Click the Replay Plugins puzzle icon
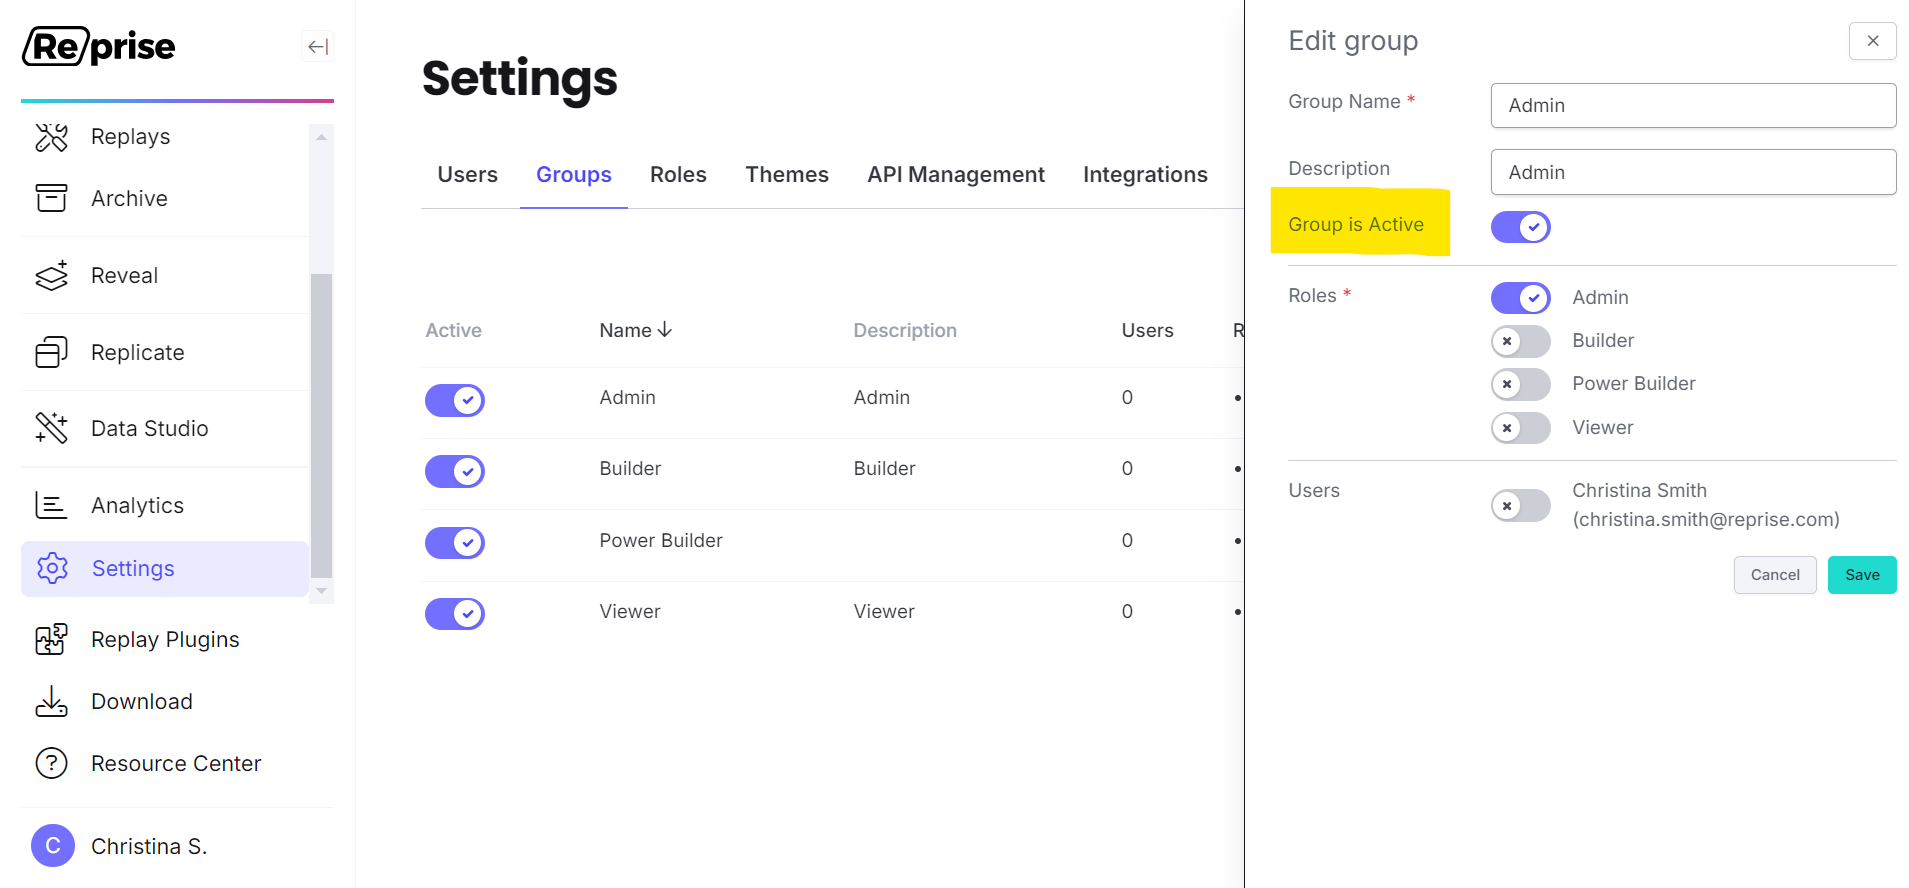This screenshot has width=1909, height=888. pos(51,639)
